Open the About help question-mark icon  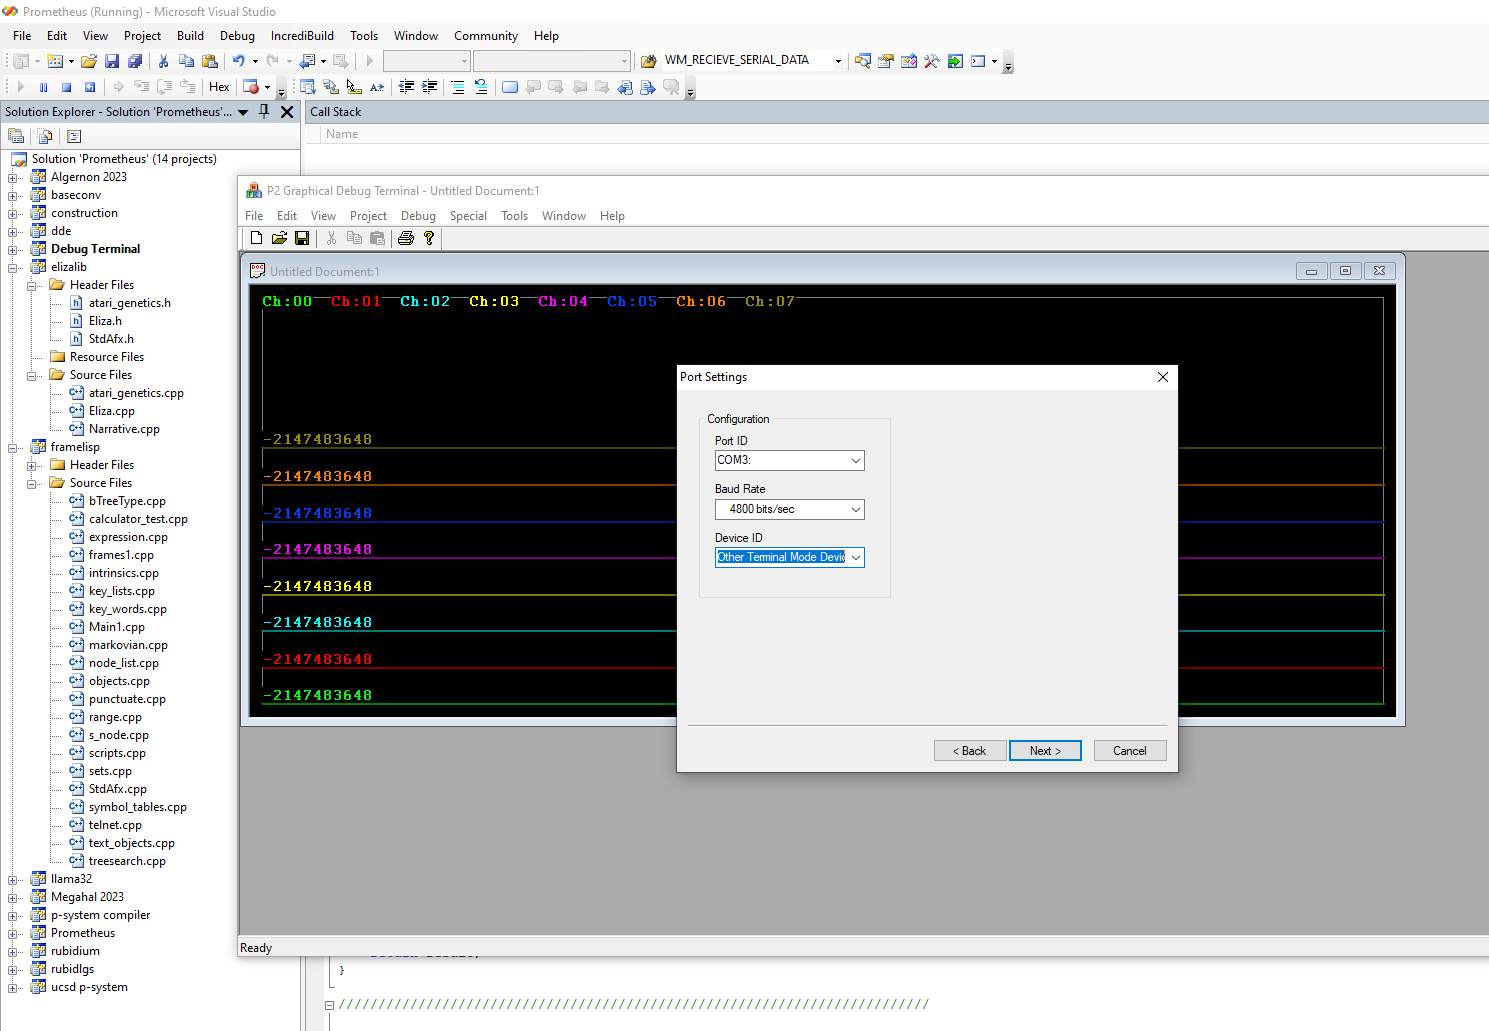point(429,238)
